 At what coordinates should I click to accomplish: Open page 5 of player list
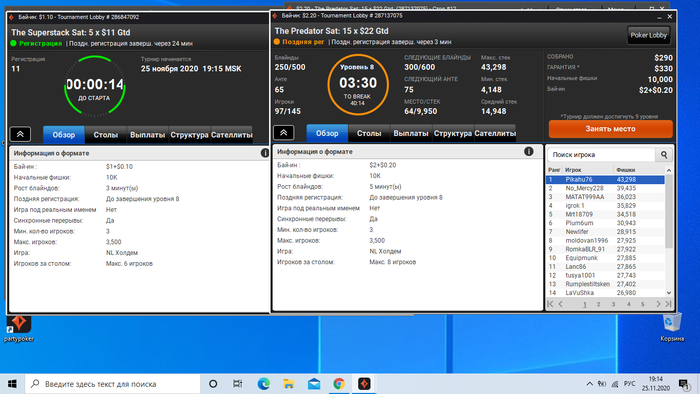[643, 304]
